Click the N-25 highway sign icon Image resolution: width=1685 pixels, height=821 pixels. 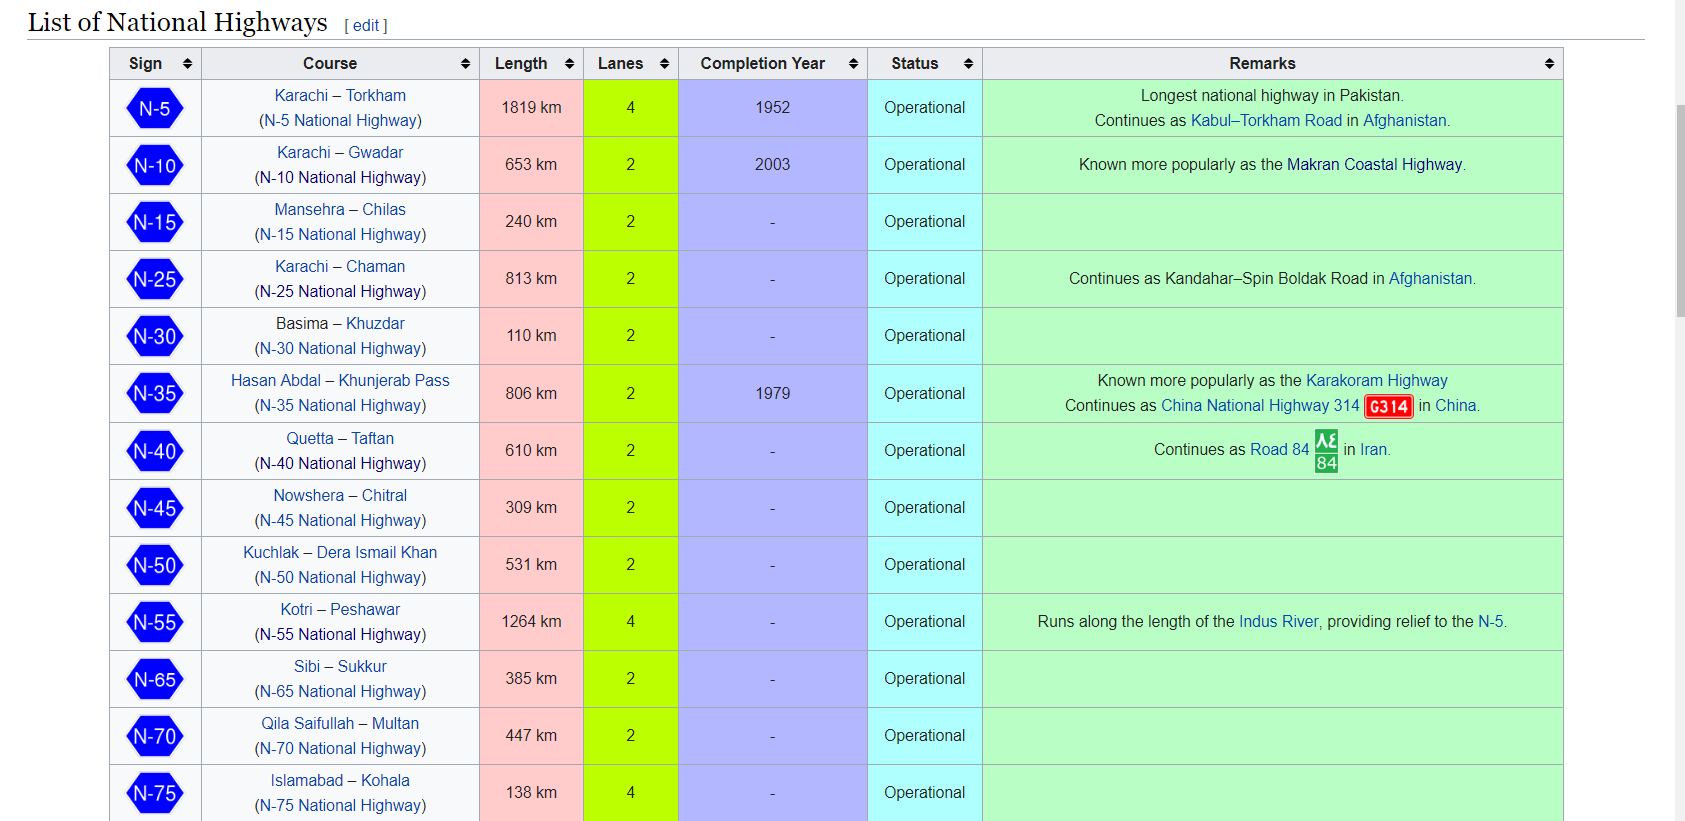coord(155,279)
